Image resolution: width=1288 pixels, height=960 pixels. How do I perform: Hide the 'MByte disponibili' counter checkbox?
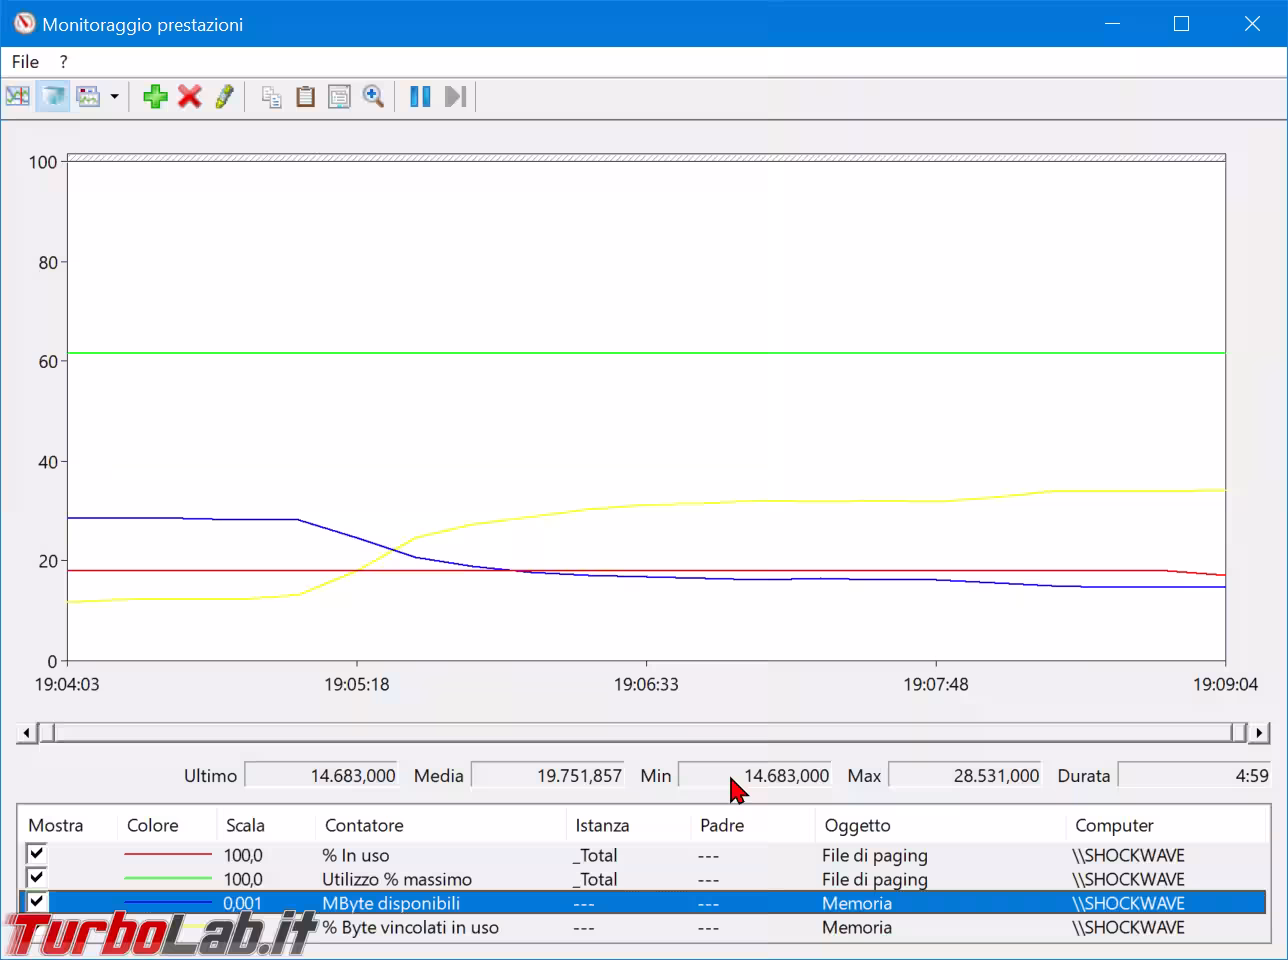tap(37, 902)
